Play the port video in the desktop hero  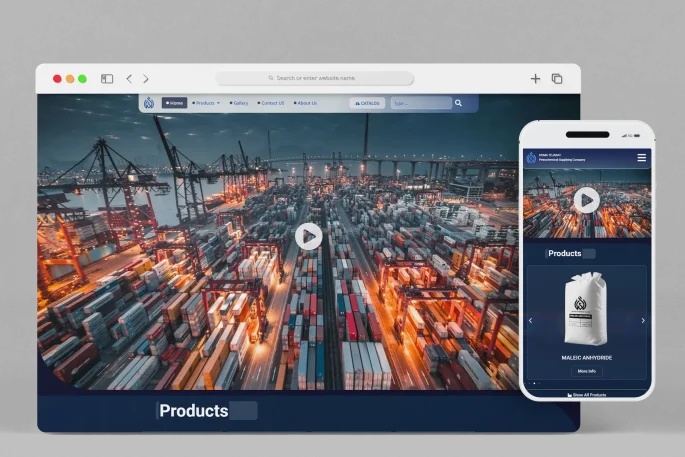308,236
